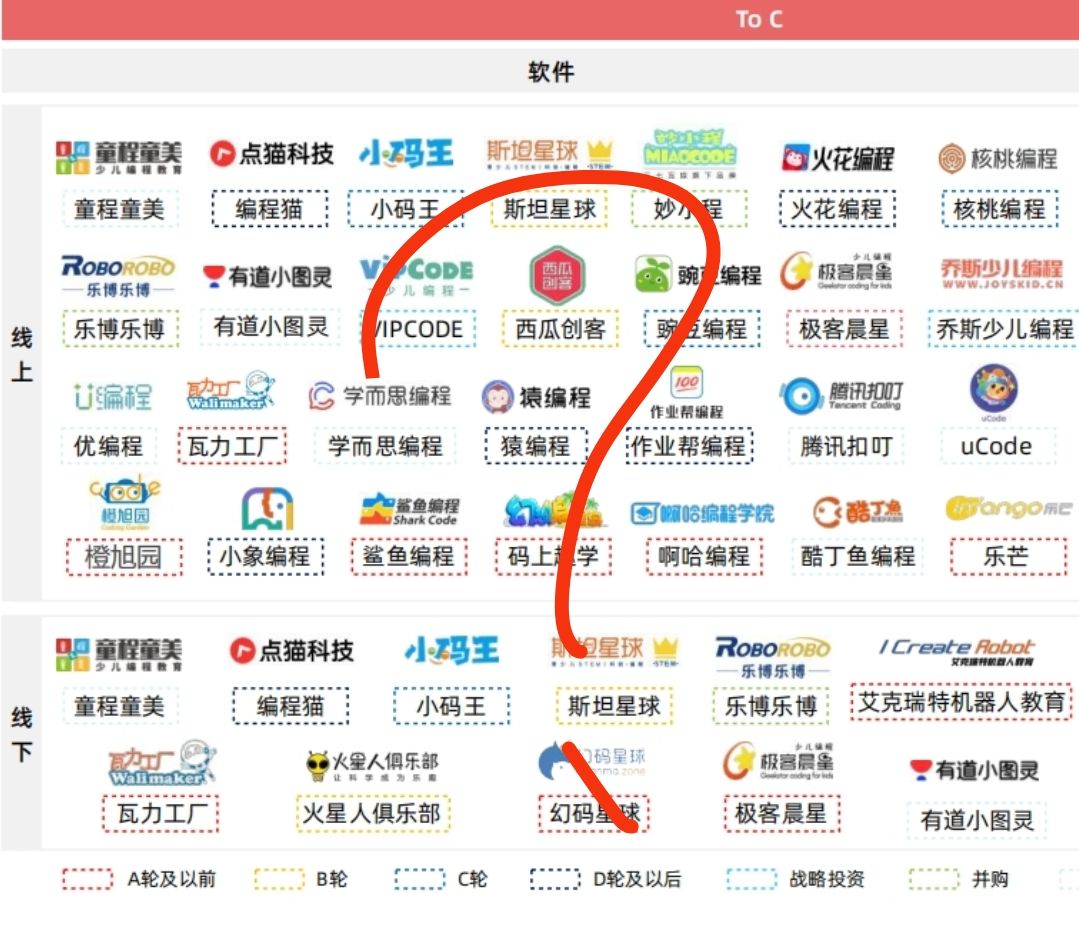Click the '瓦力工厂' label in the 线上 section
The width and height of the screenshot is (1079, 941).
[232, 446]
